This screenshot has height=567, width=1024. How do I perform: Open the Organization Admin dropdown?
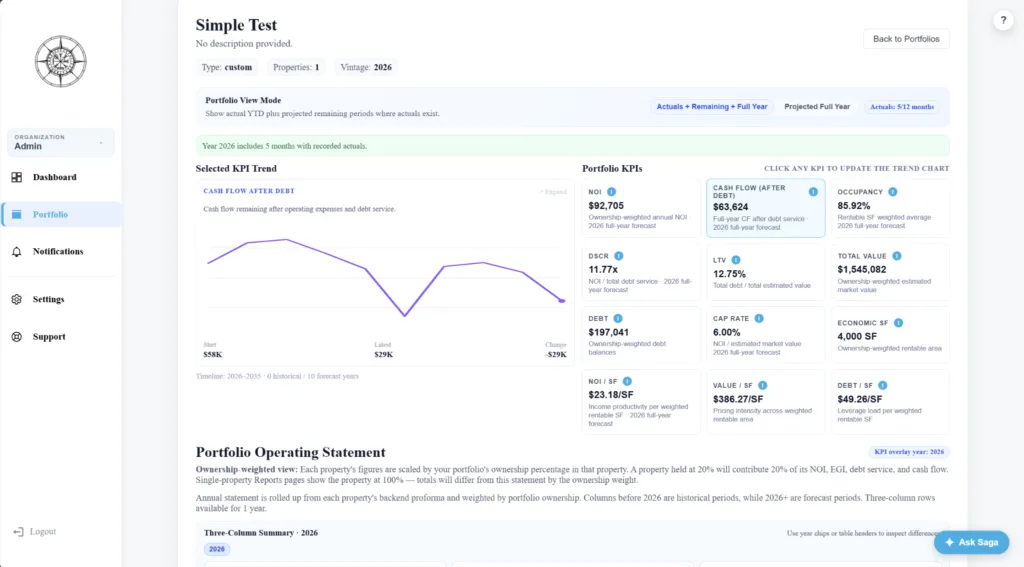coord(60,142)
